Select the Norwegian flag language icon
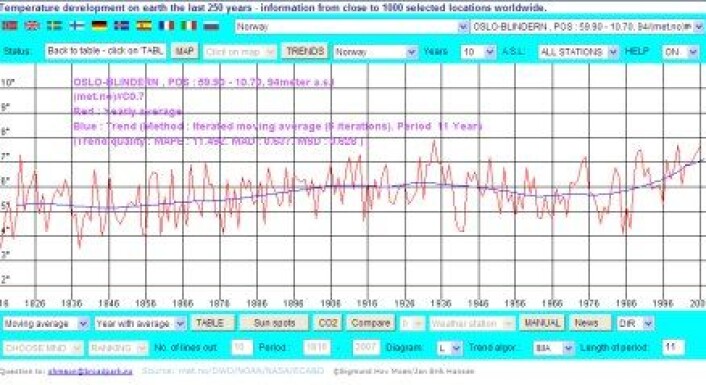The width and height of the screenshot is (706, 385). click(9, 26)
